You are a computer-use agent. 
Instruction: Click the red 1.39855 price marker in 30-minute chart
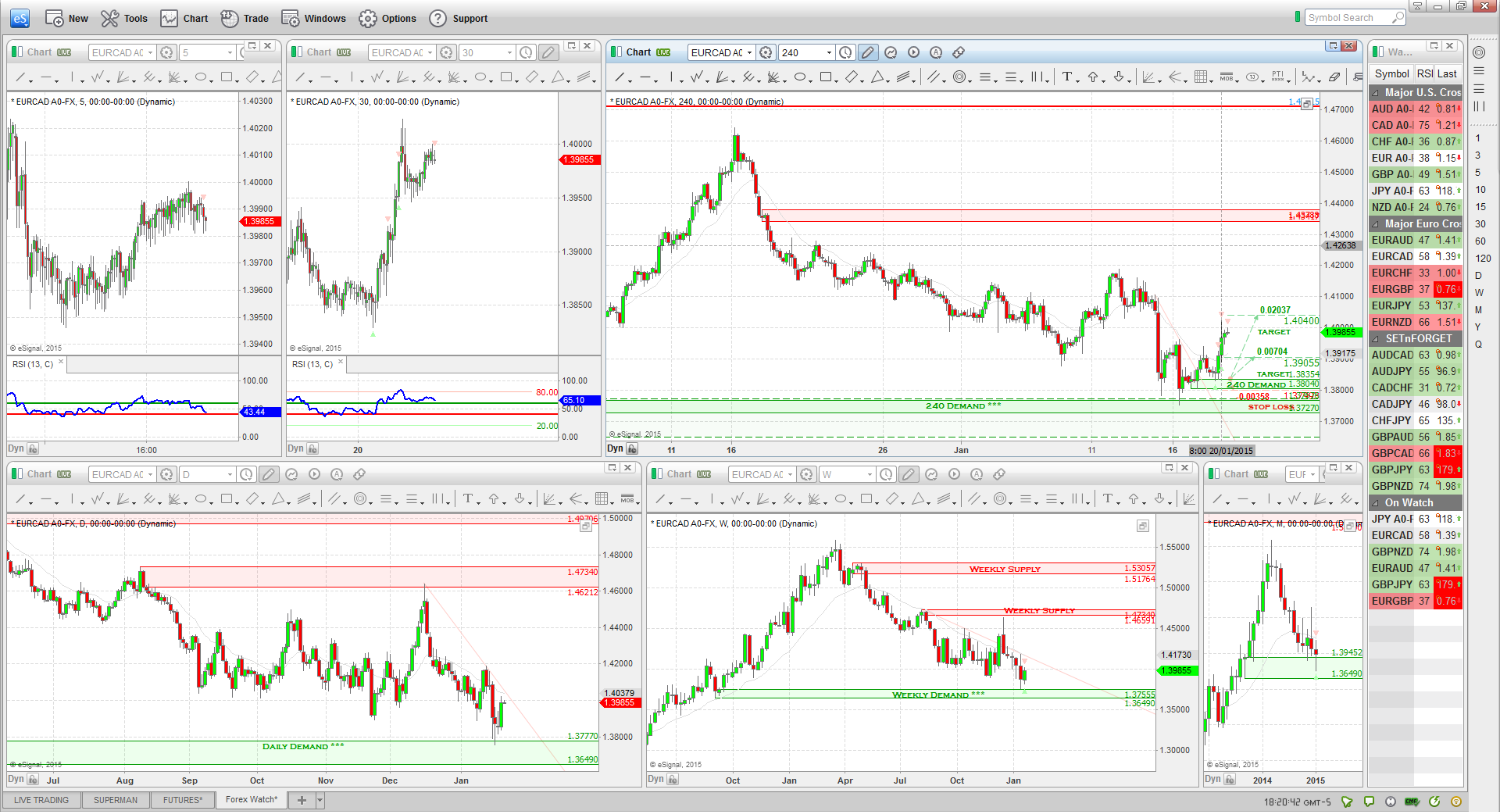[577, 160]
